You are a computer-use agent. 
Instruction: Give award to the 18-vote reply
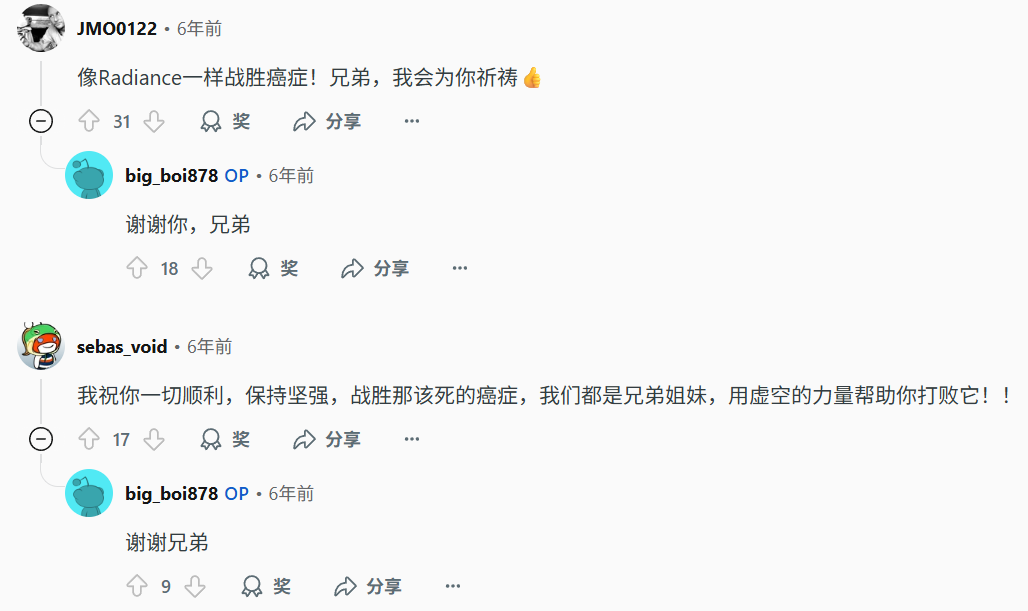(273, 268)
